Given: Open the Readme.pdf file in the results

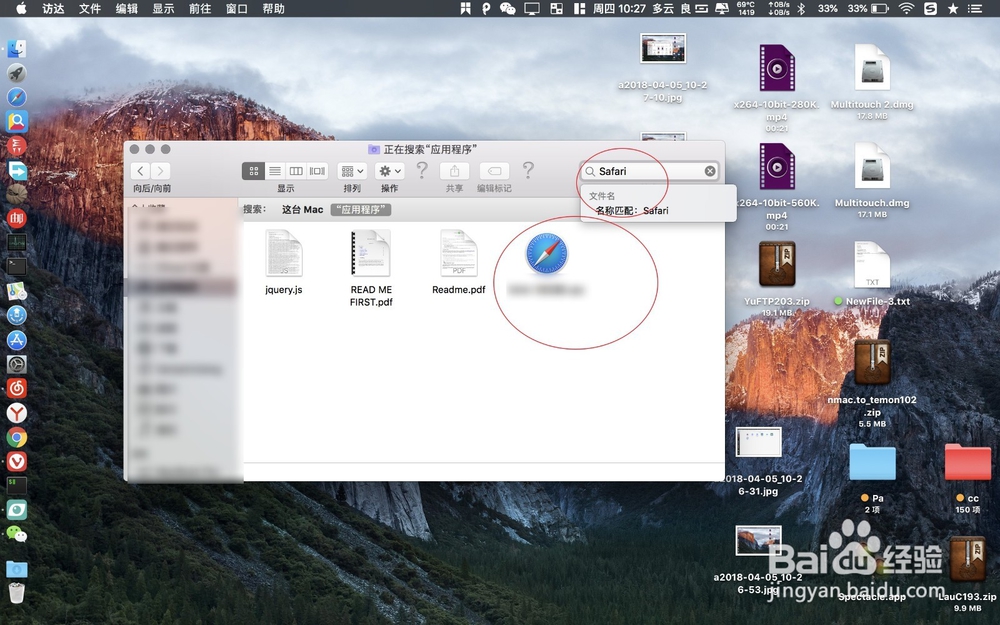Looking at the screenshot, I should point(457,253).
